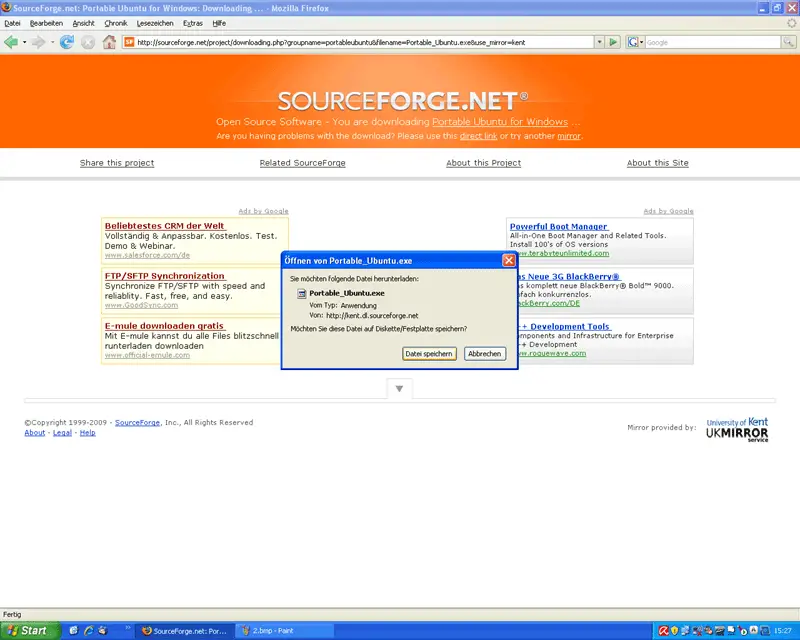Open the About this Site link
This screenshot has height=640, width=800.
[x=658, y=163]
